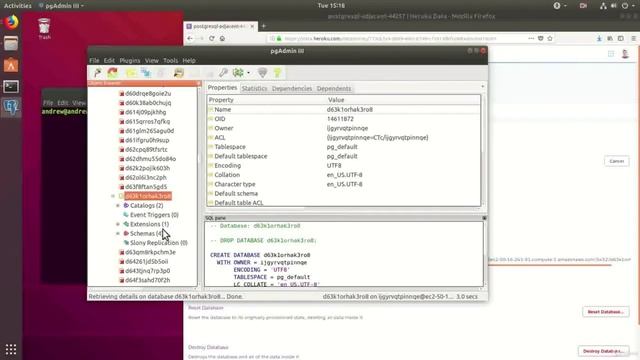Viewport: 640px width, 360px height.
Task: Click the CREATE DATABASE line in SQL pane
Action: click(260, 255)
